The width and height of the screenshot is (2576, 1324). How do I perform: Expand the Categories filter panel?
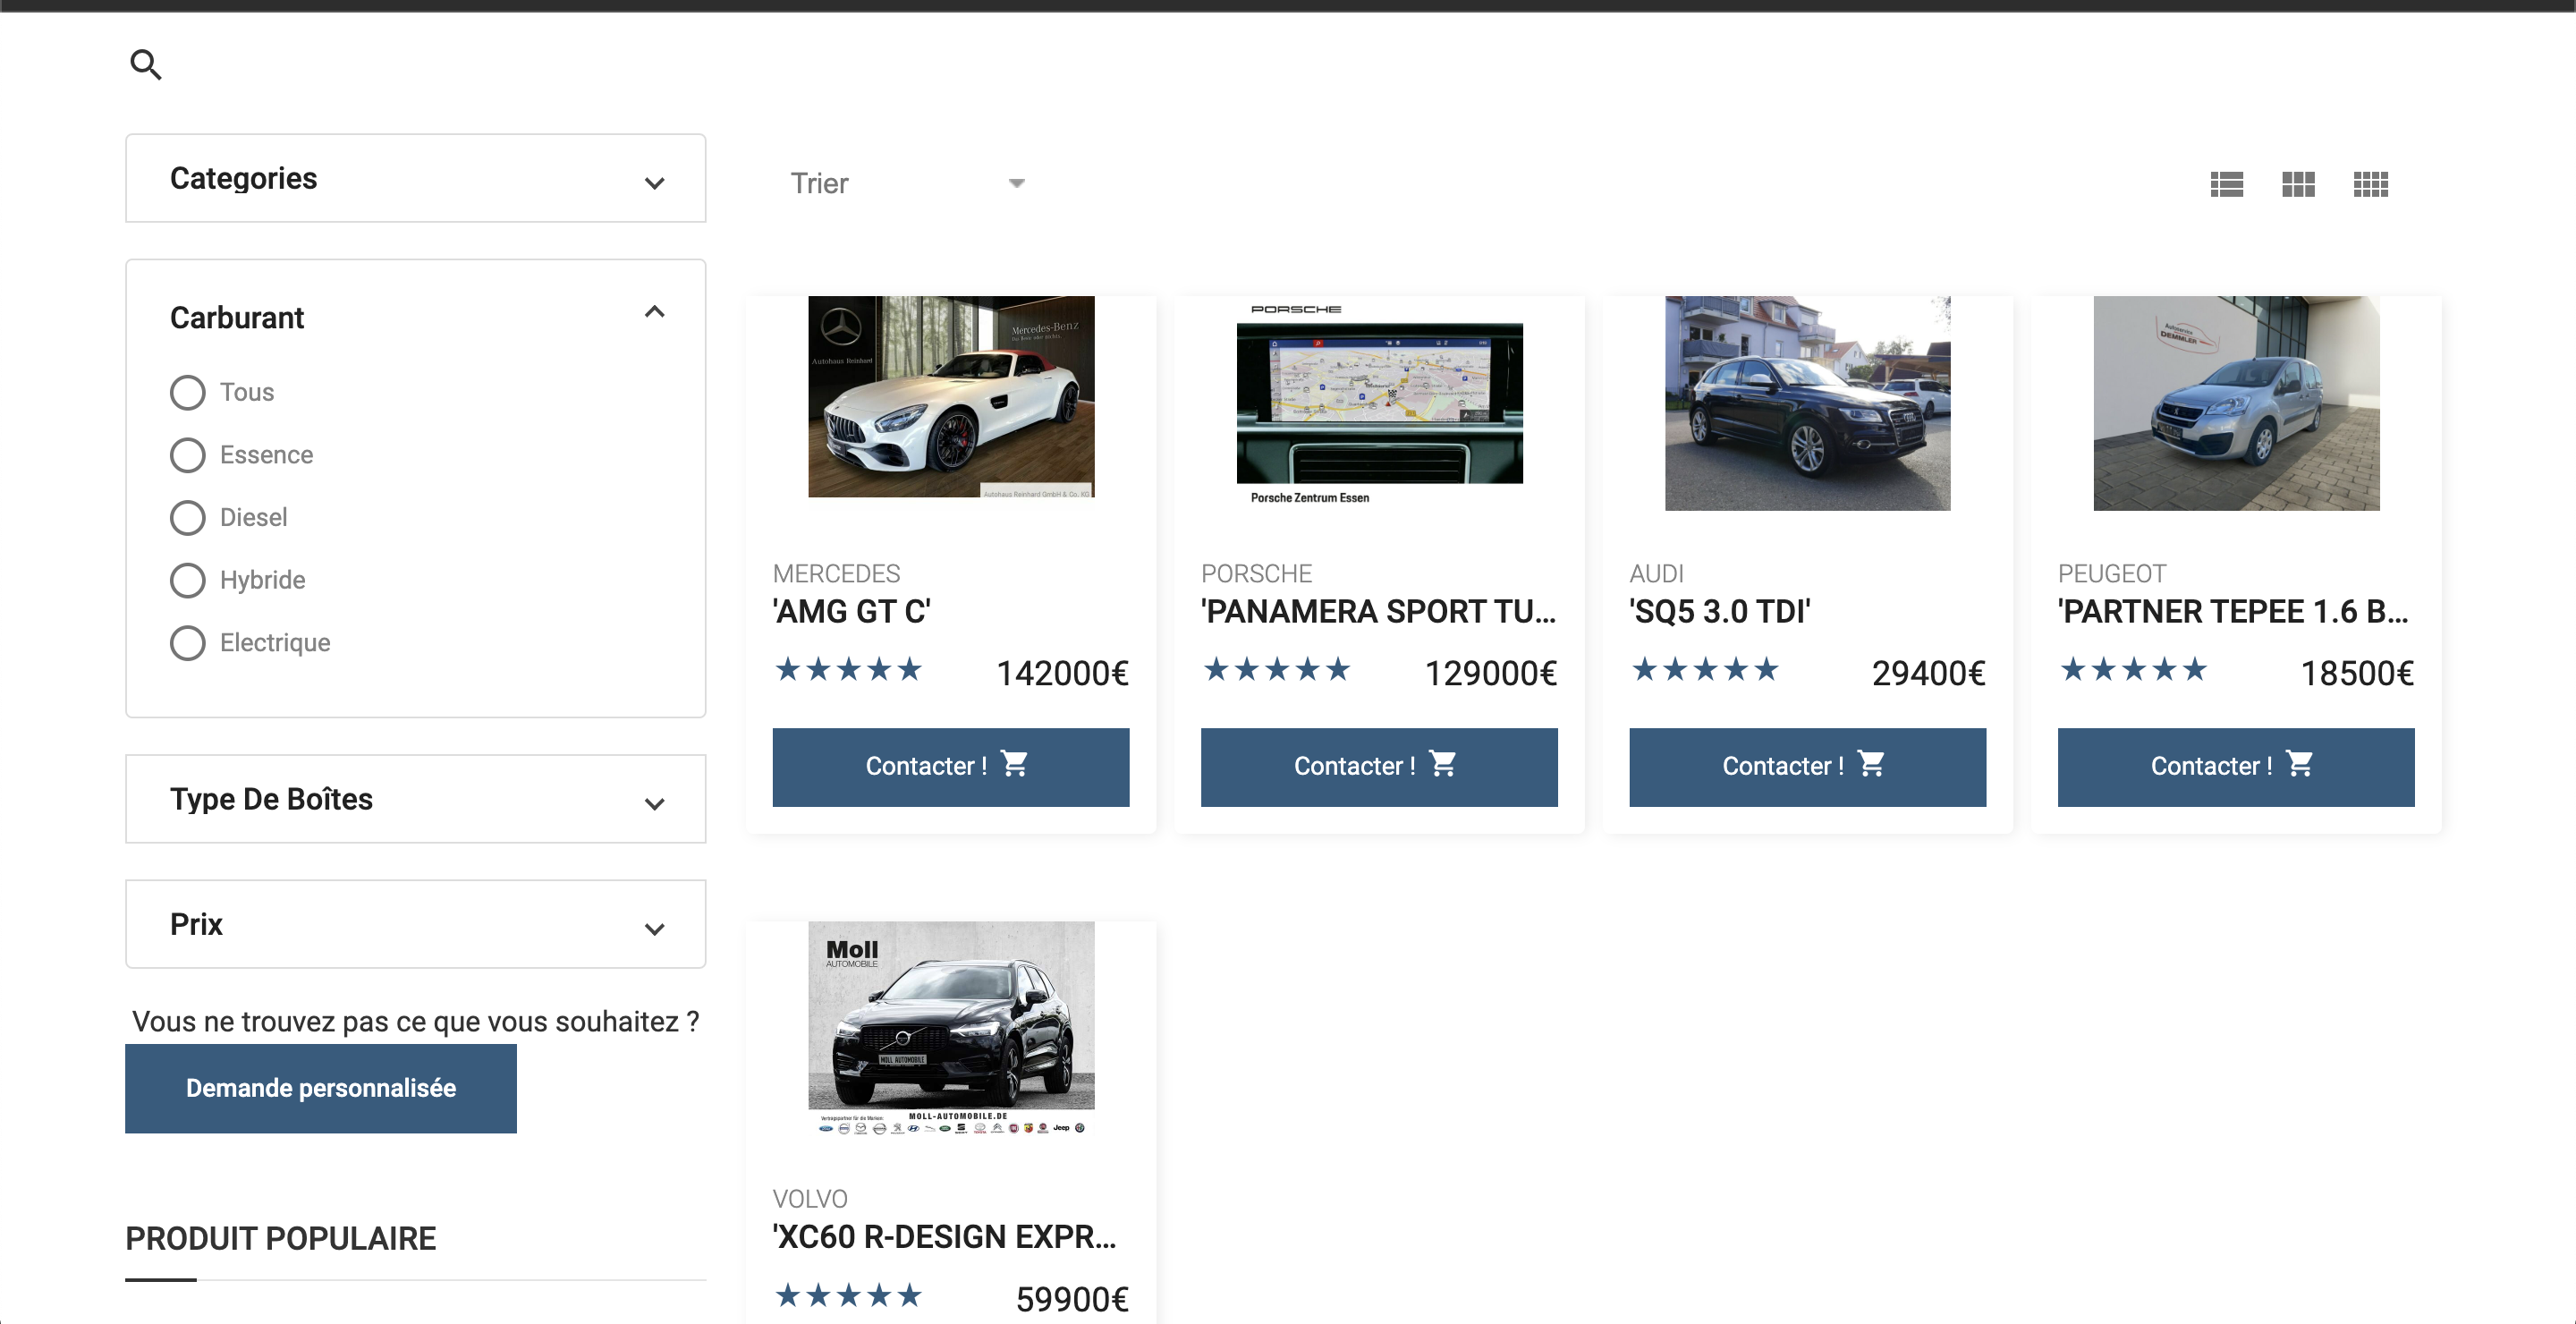click(x=416, y=178)
